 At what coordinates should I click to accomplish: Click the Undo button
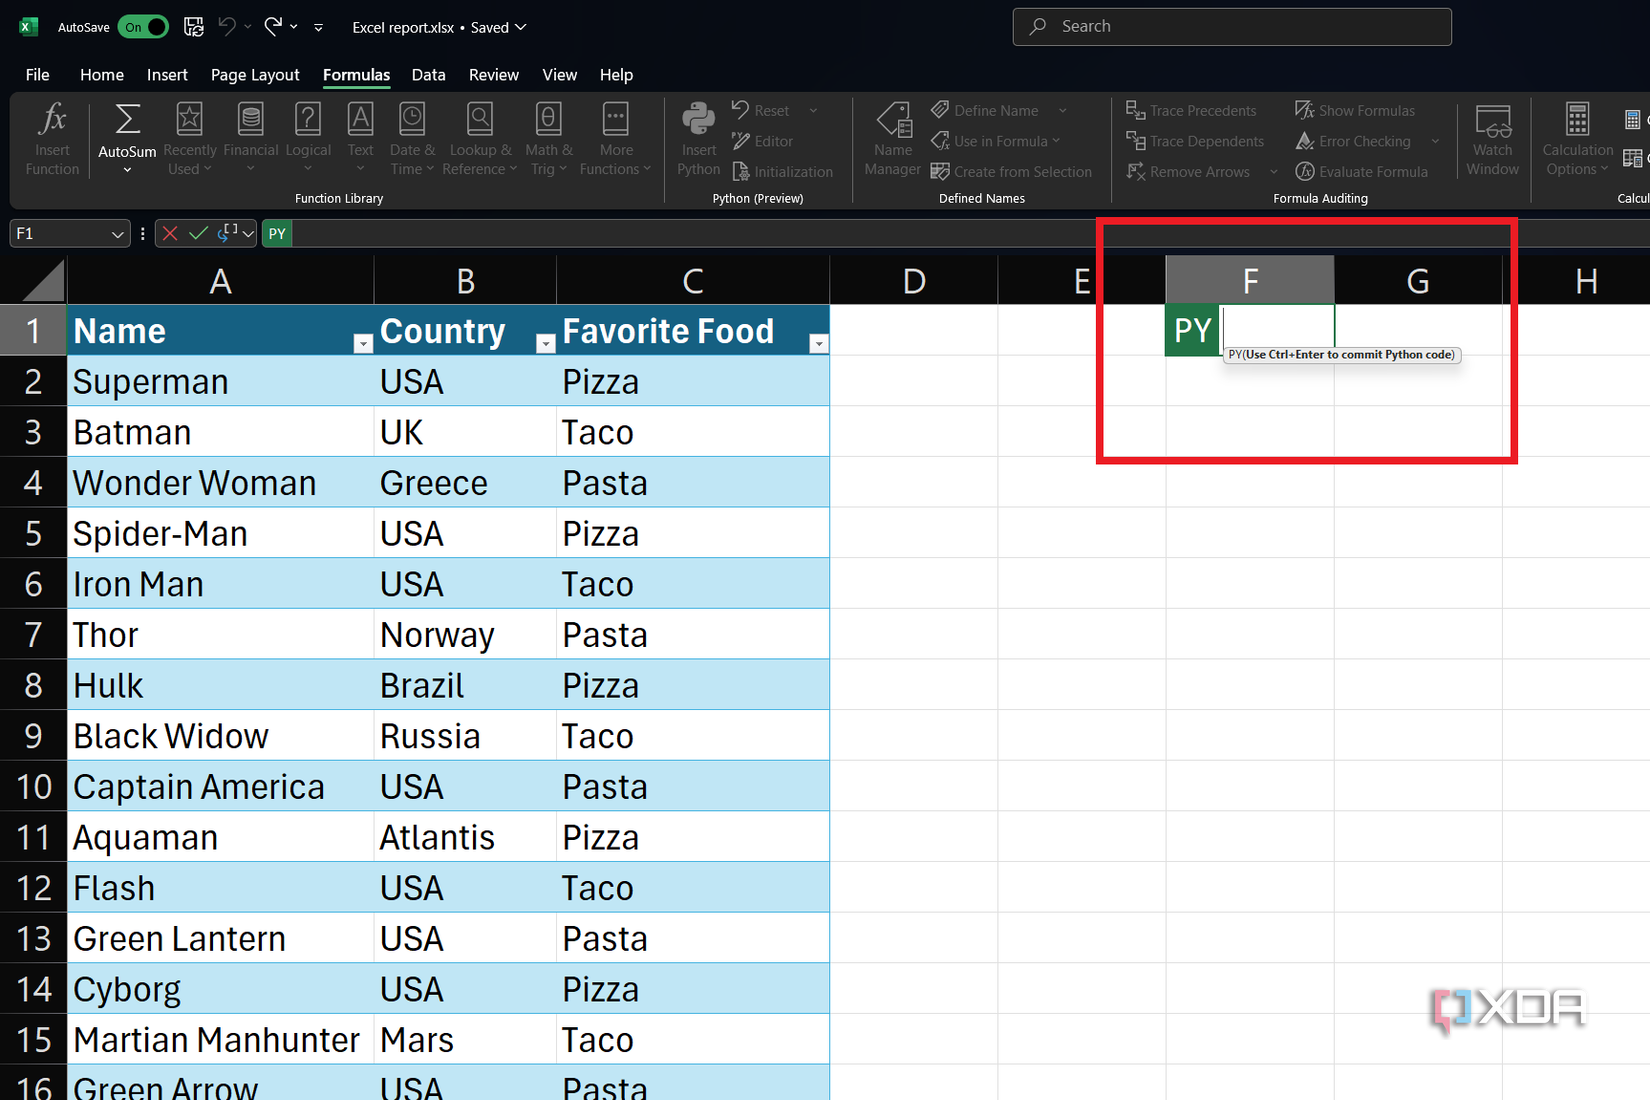coord(226,27)
